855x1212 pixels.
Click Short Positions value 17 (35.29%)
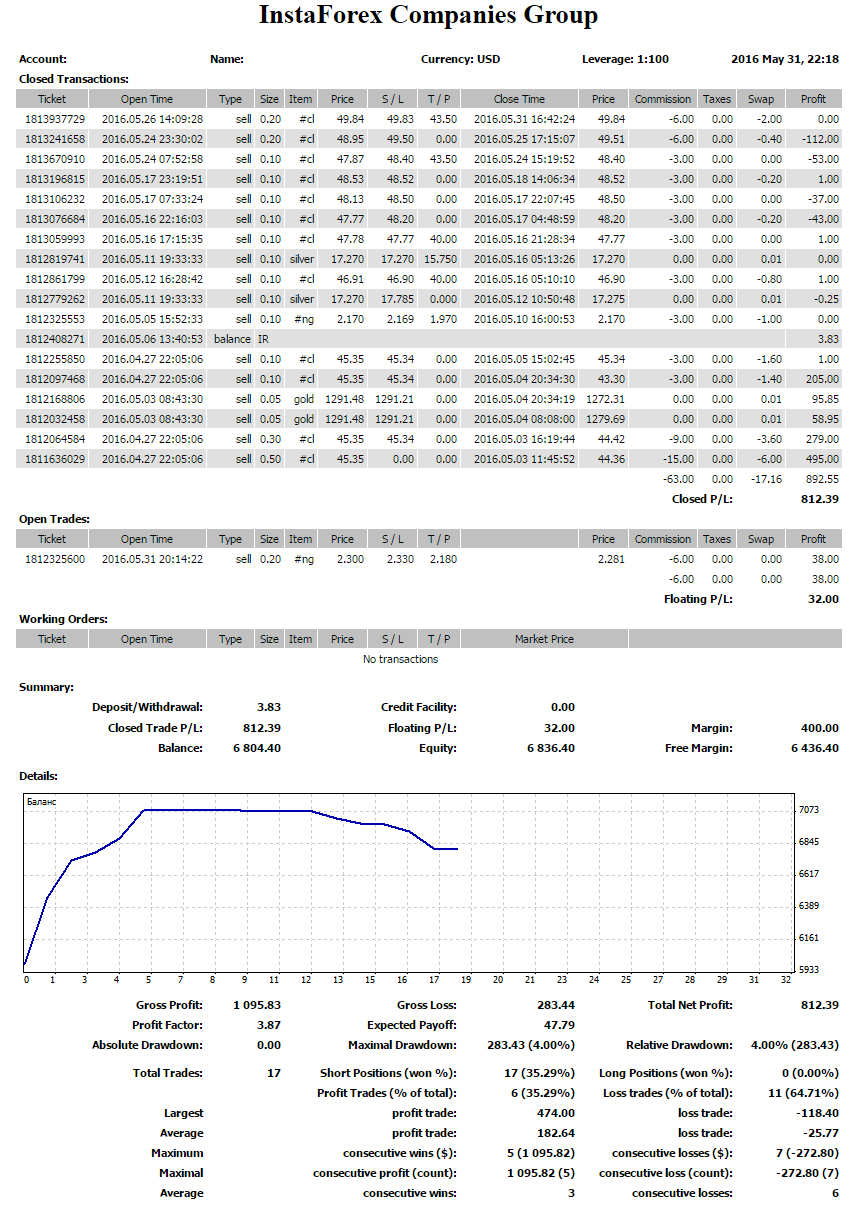pyautogui.click(x=540, y=1073)
